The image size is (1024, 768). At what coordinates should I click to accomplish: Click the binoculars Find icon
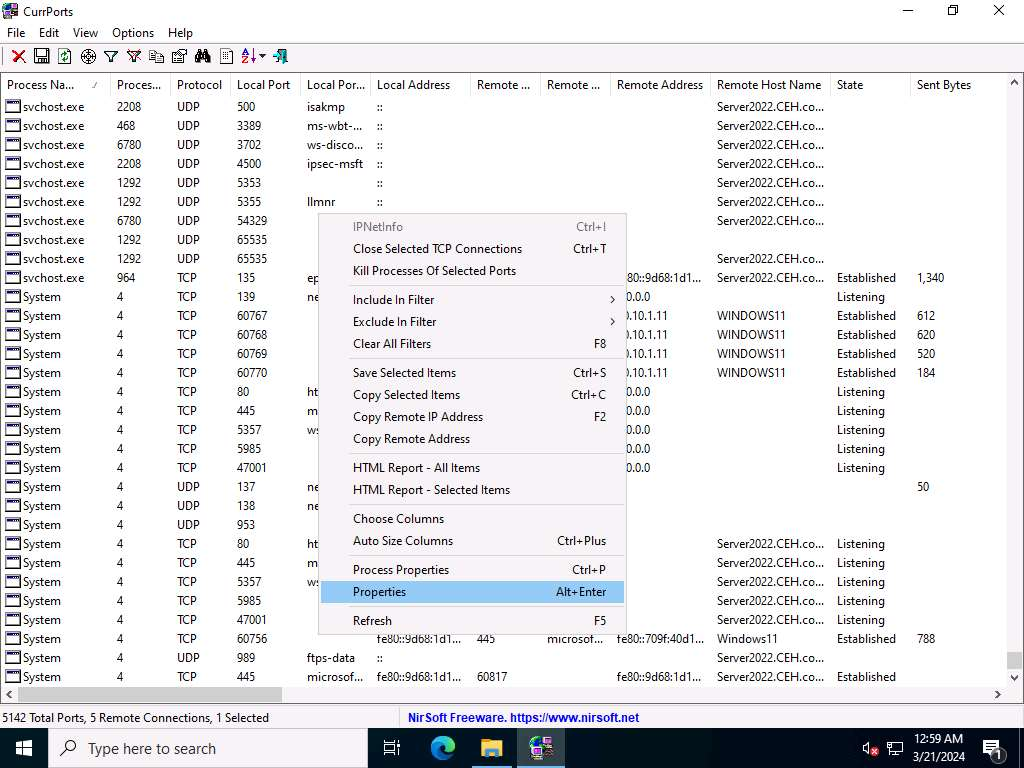pyautogui.click(x=203, y=57)
